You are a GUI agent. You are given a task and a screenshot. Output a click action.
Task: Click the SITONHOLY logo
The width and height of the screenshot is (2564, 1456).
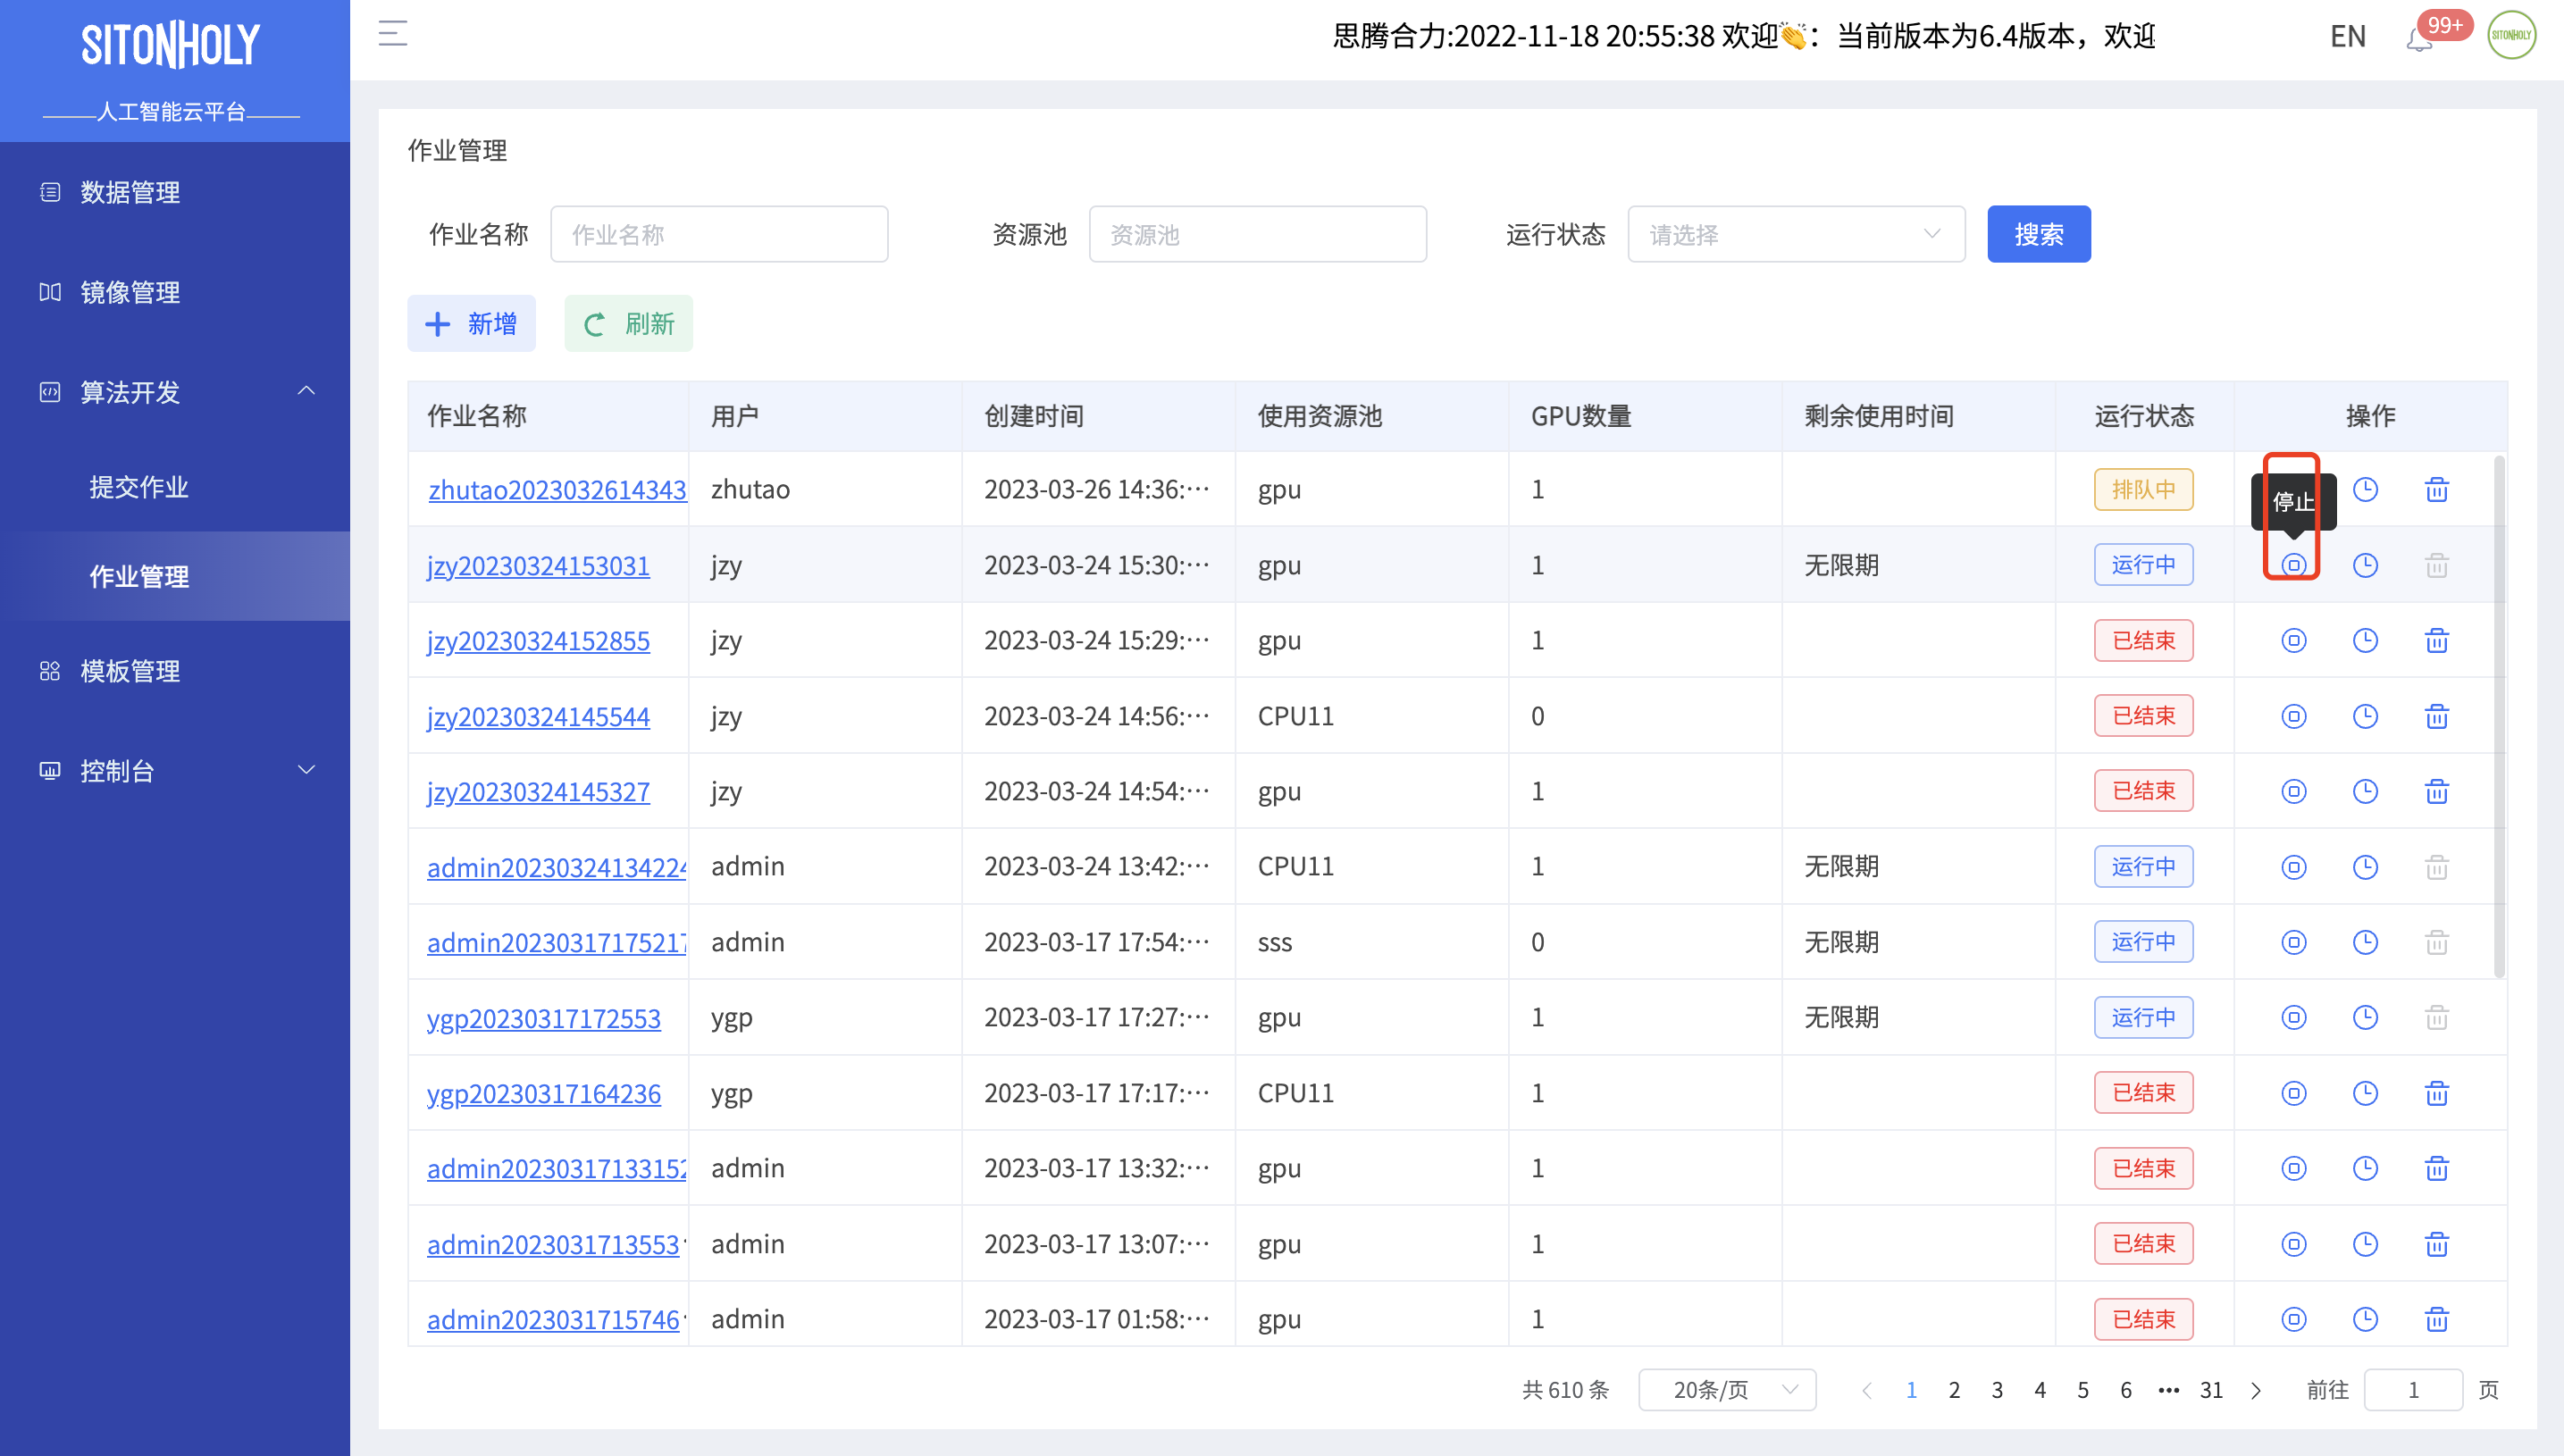point(171,45)
